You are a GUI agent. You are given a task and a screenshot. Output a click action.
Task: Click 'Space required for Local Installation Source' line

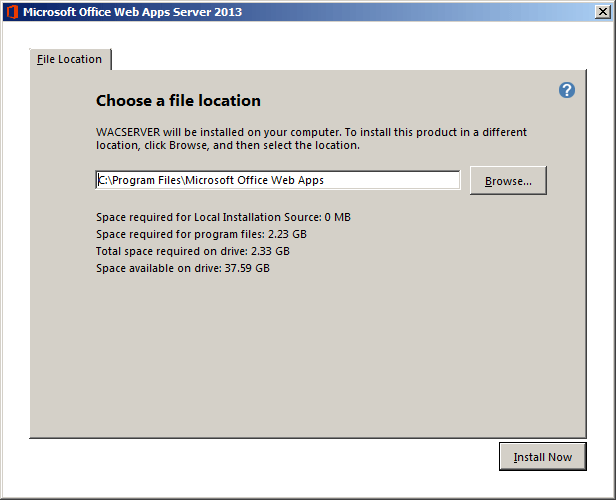tap(223, 217)
